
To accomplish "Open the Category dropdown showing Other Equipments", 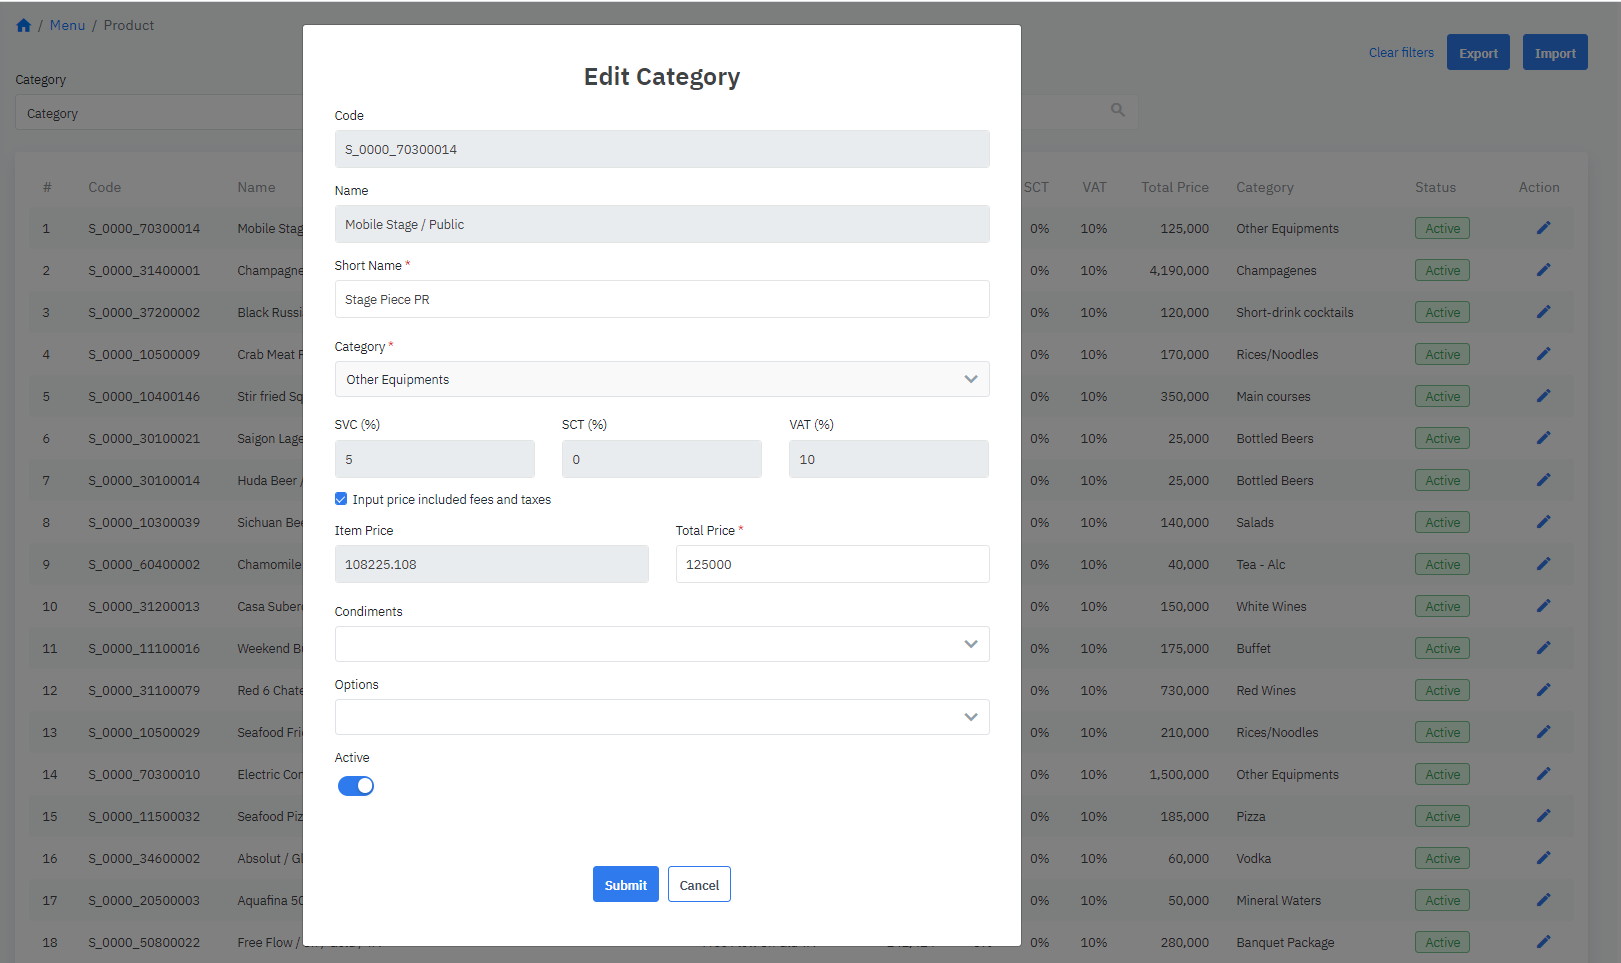I will coord(662,379).
